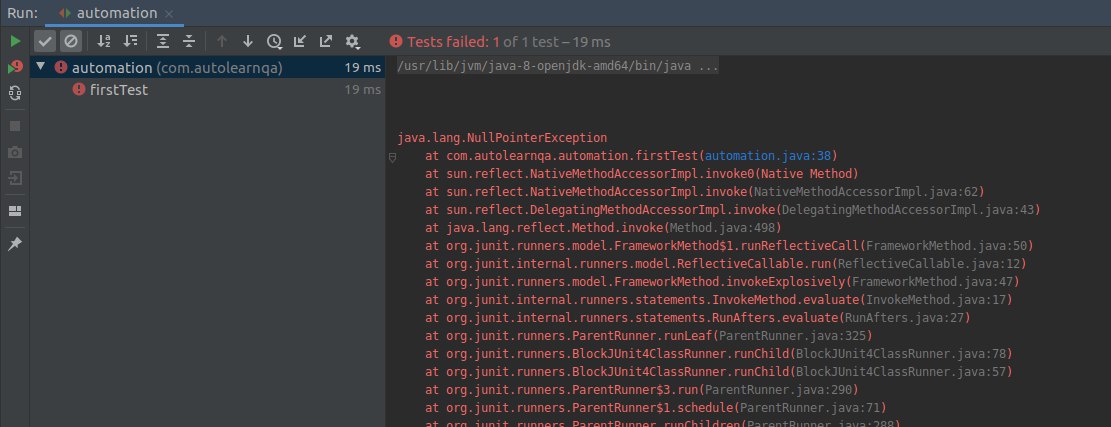The image size is (1111, 427).
Task: Go to next failed test arrow
Action: tap(248, 41)
